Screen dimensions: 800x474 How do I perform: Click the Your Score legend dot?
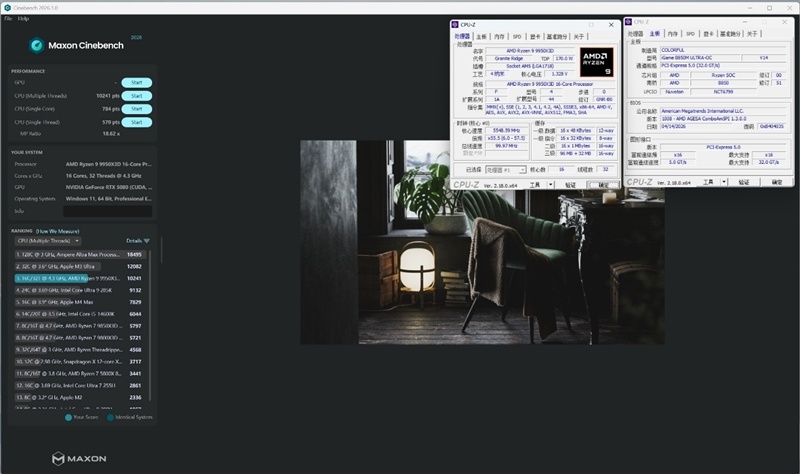[x=68, y=417]
